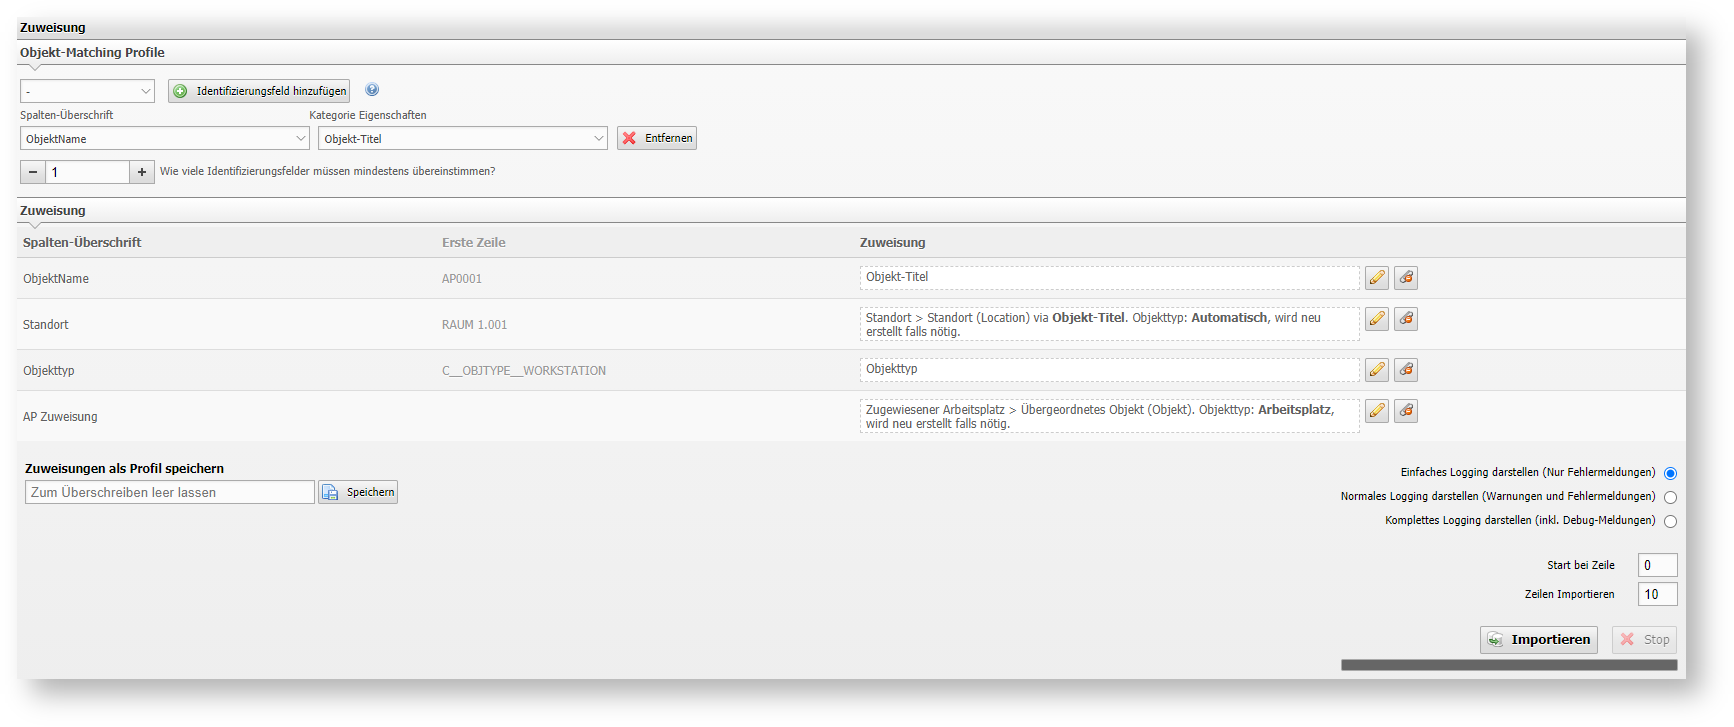Click the blue help icon beside Identifizierungsfeld hinzufügen
The height and width of the screenshot is (727, 1734).
click(372, 90)
